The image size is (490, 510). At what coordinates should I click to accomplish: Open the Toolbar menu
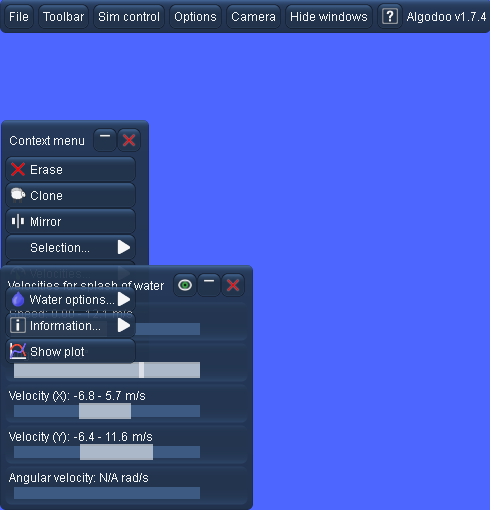(63, 17)
